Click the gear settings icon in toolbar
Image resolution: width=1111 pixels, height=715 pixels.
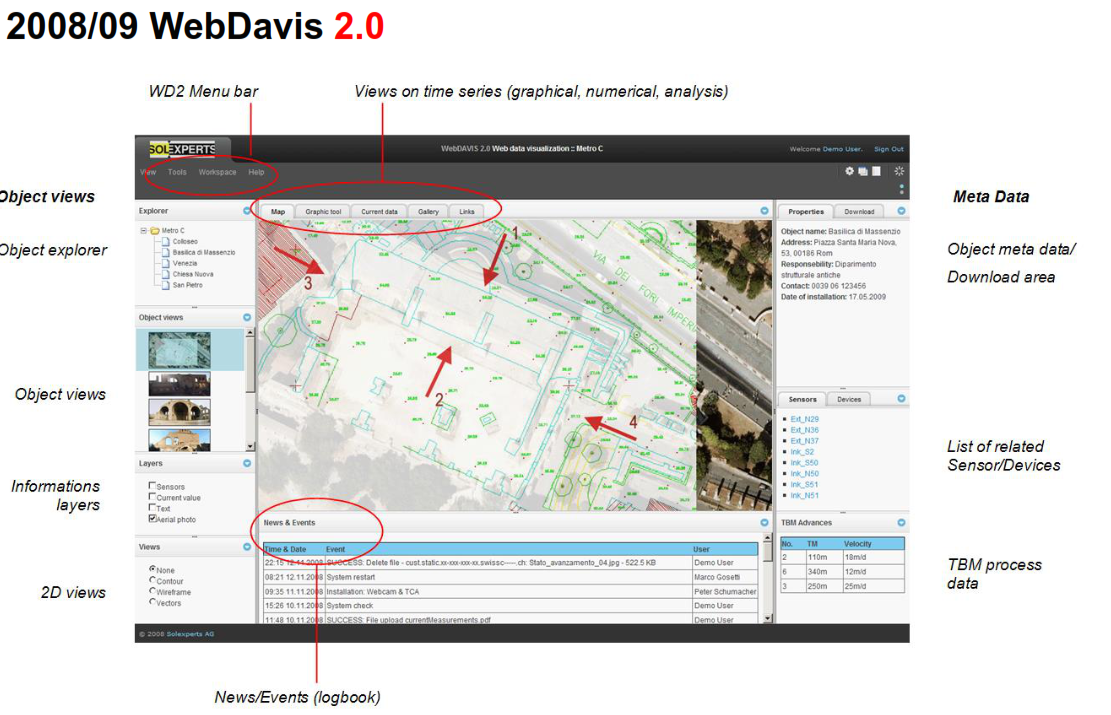tap(850, 171)
